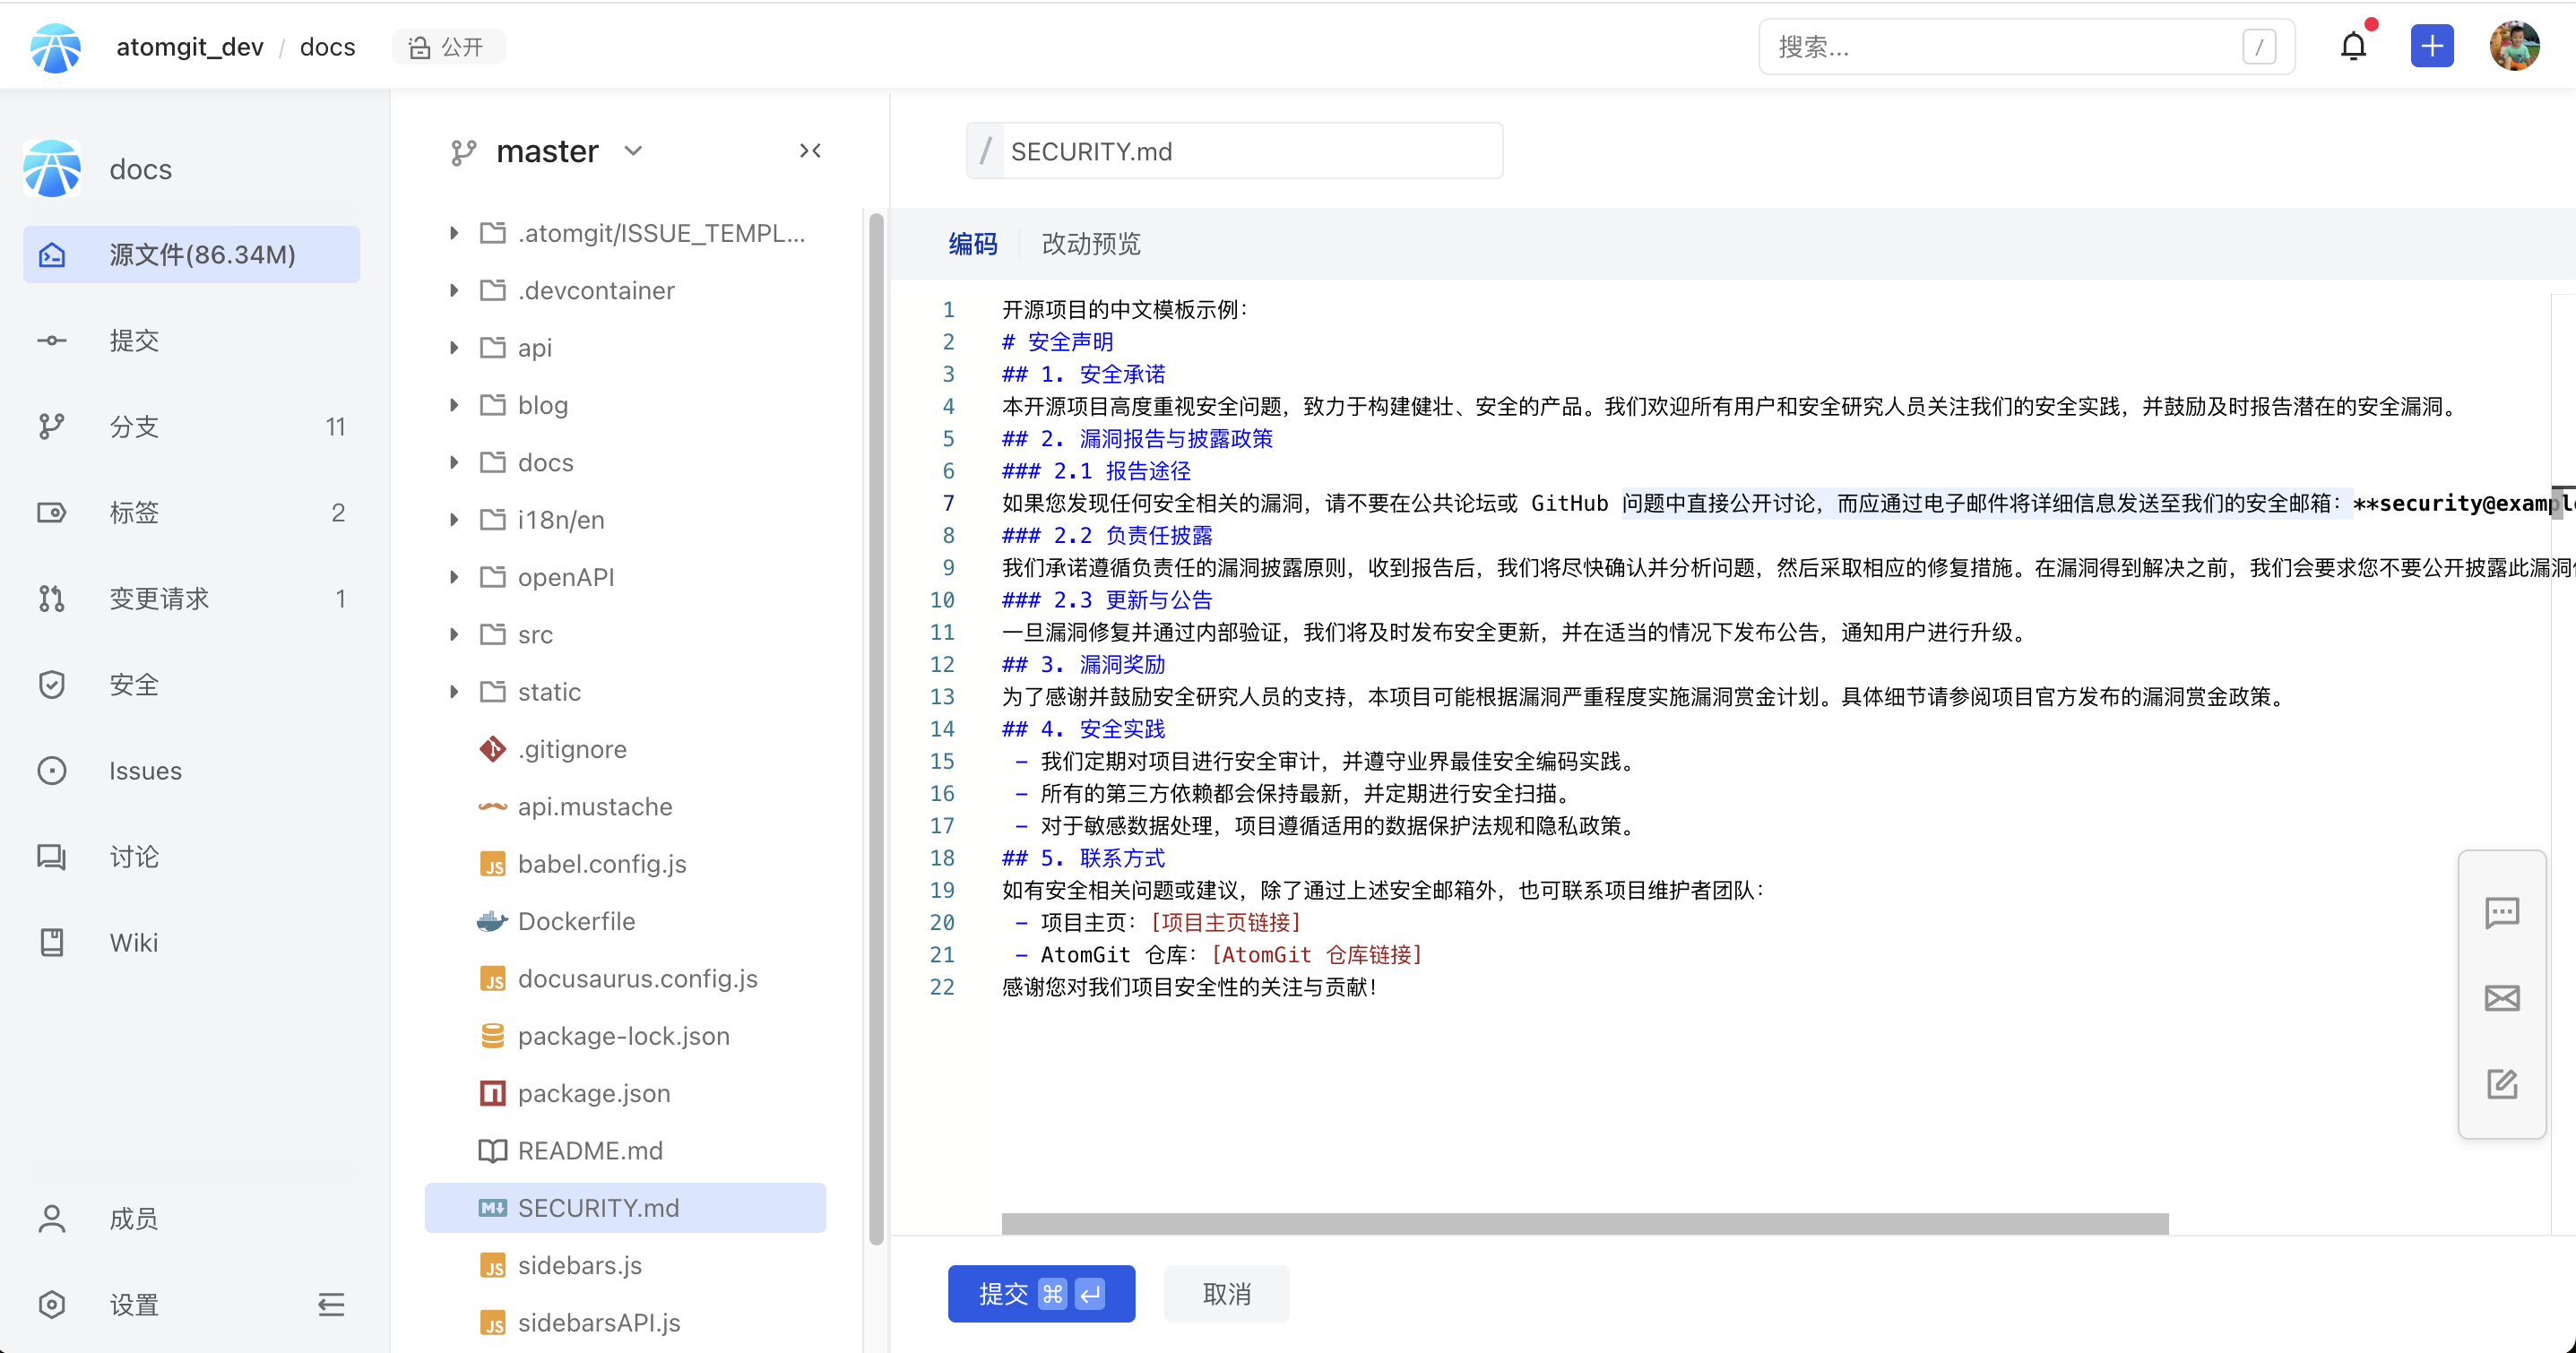Click the floating edit feedback icon

click(2501, 1083)
